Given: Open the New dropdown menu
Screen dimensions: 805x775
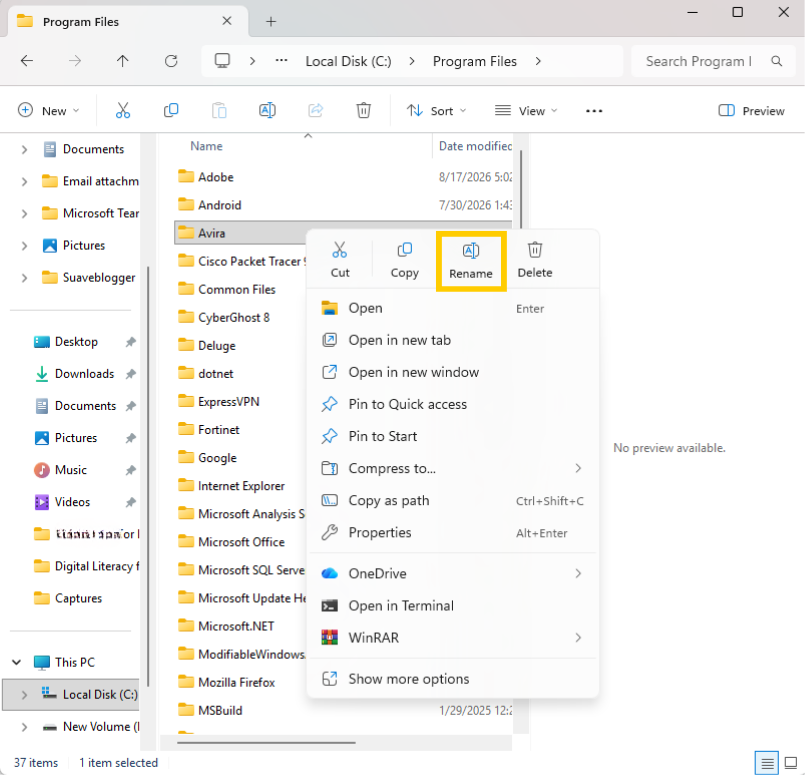Looking at the screenshot, I should click(x=49, y=111).
